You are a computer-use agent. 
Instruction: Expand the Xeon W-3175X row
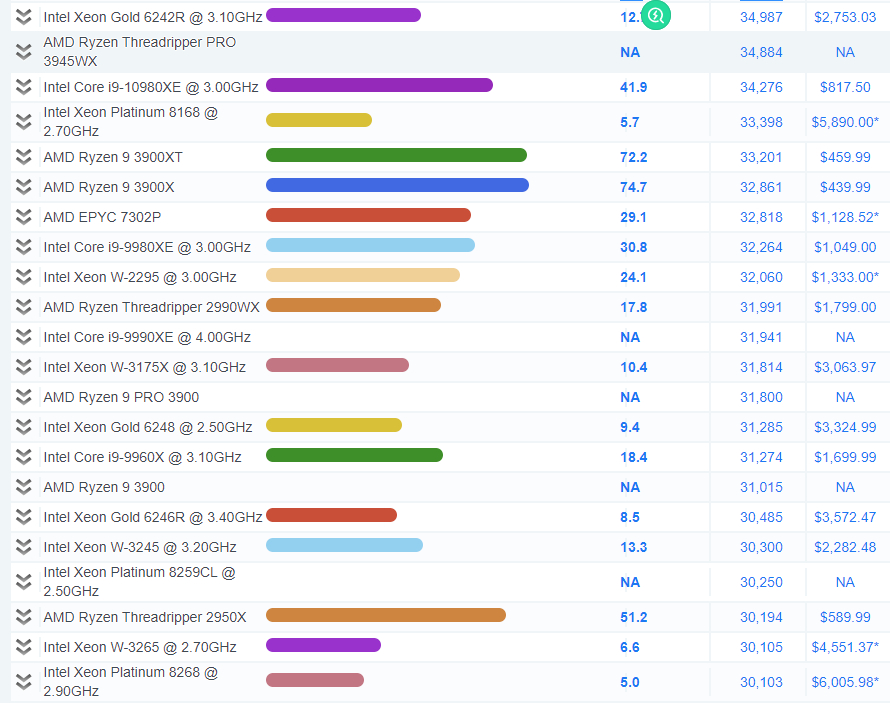tap(23, 367)
